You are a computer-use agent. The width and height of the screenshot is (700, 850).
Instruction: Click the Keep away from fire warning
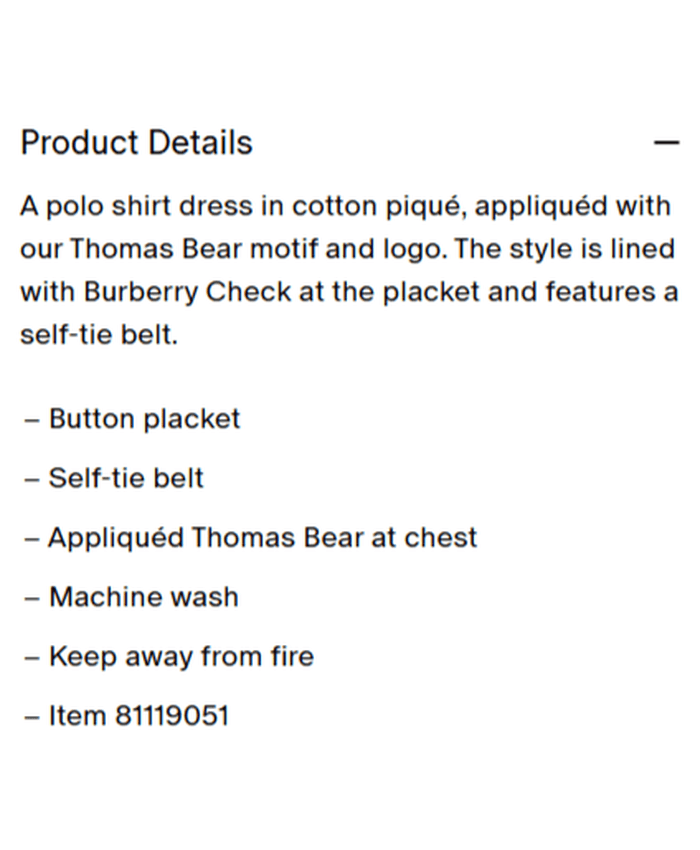(181, 656)
